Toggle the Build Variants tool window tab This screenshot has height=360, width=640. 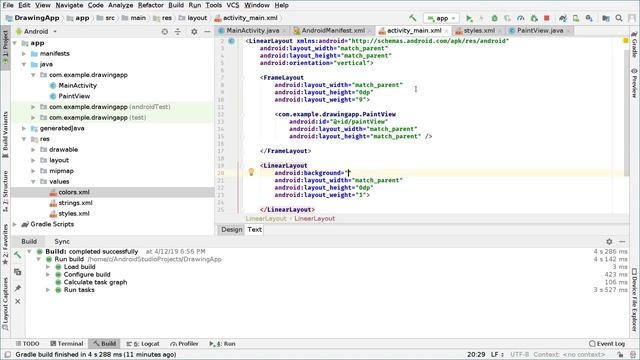click(x=5, y=135)
